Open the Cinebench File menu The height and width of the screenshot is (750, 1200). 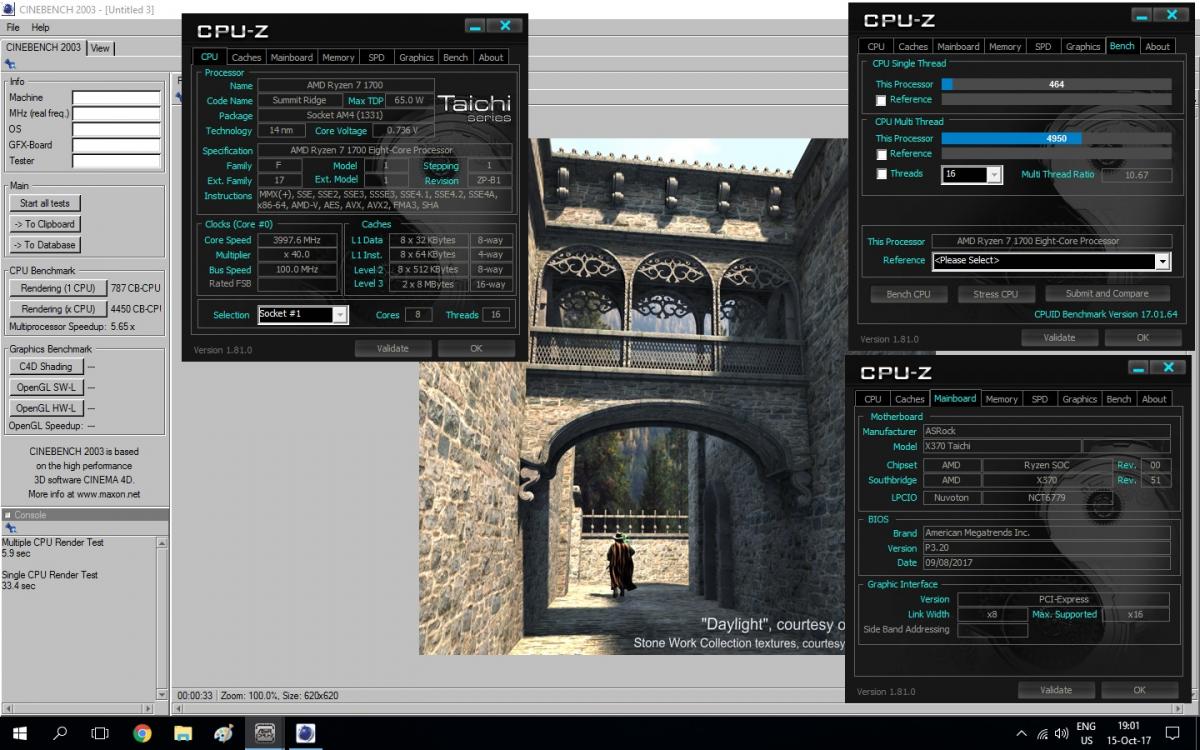point(13,27)
